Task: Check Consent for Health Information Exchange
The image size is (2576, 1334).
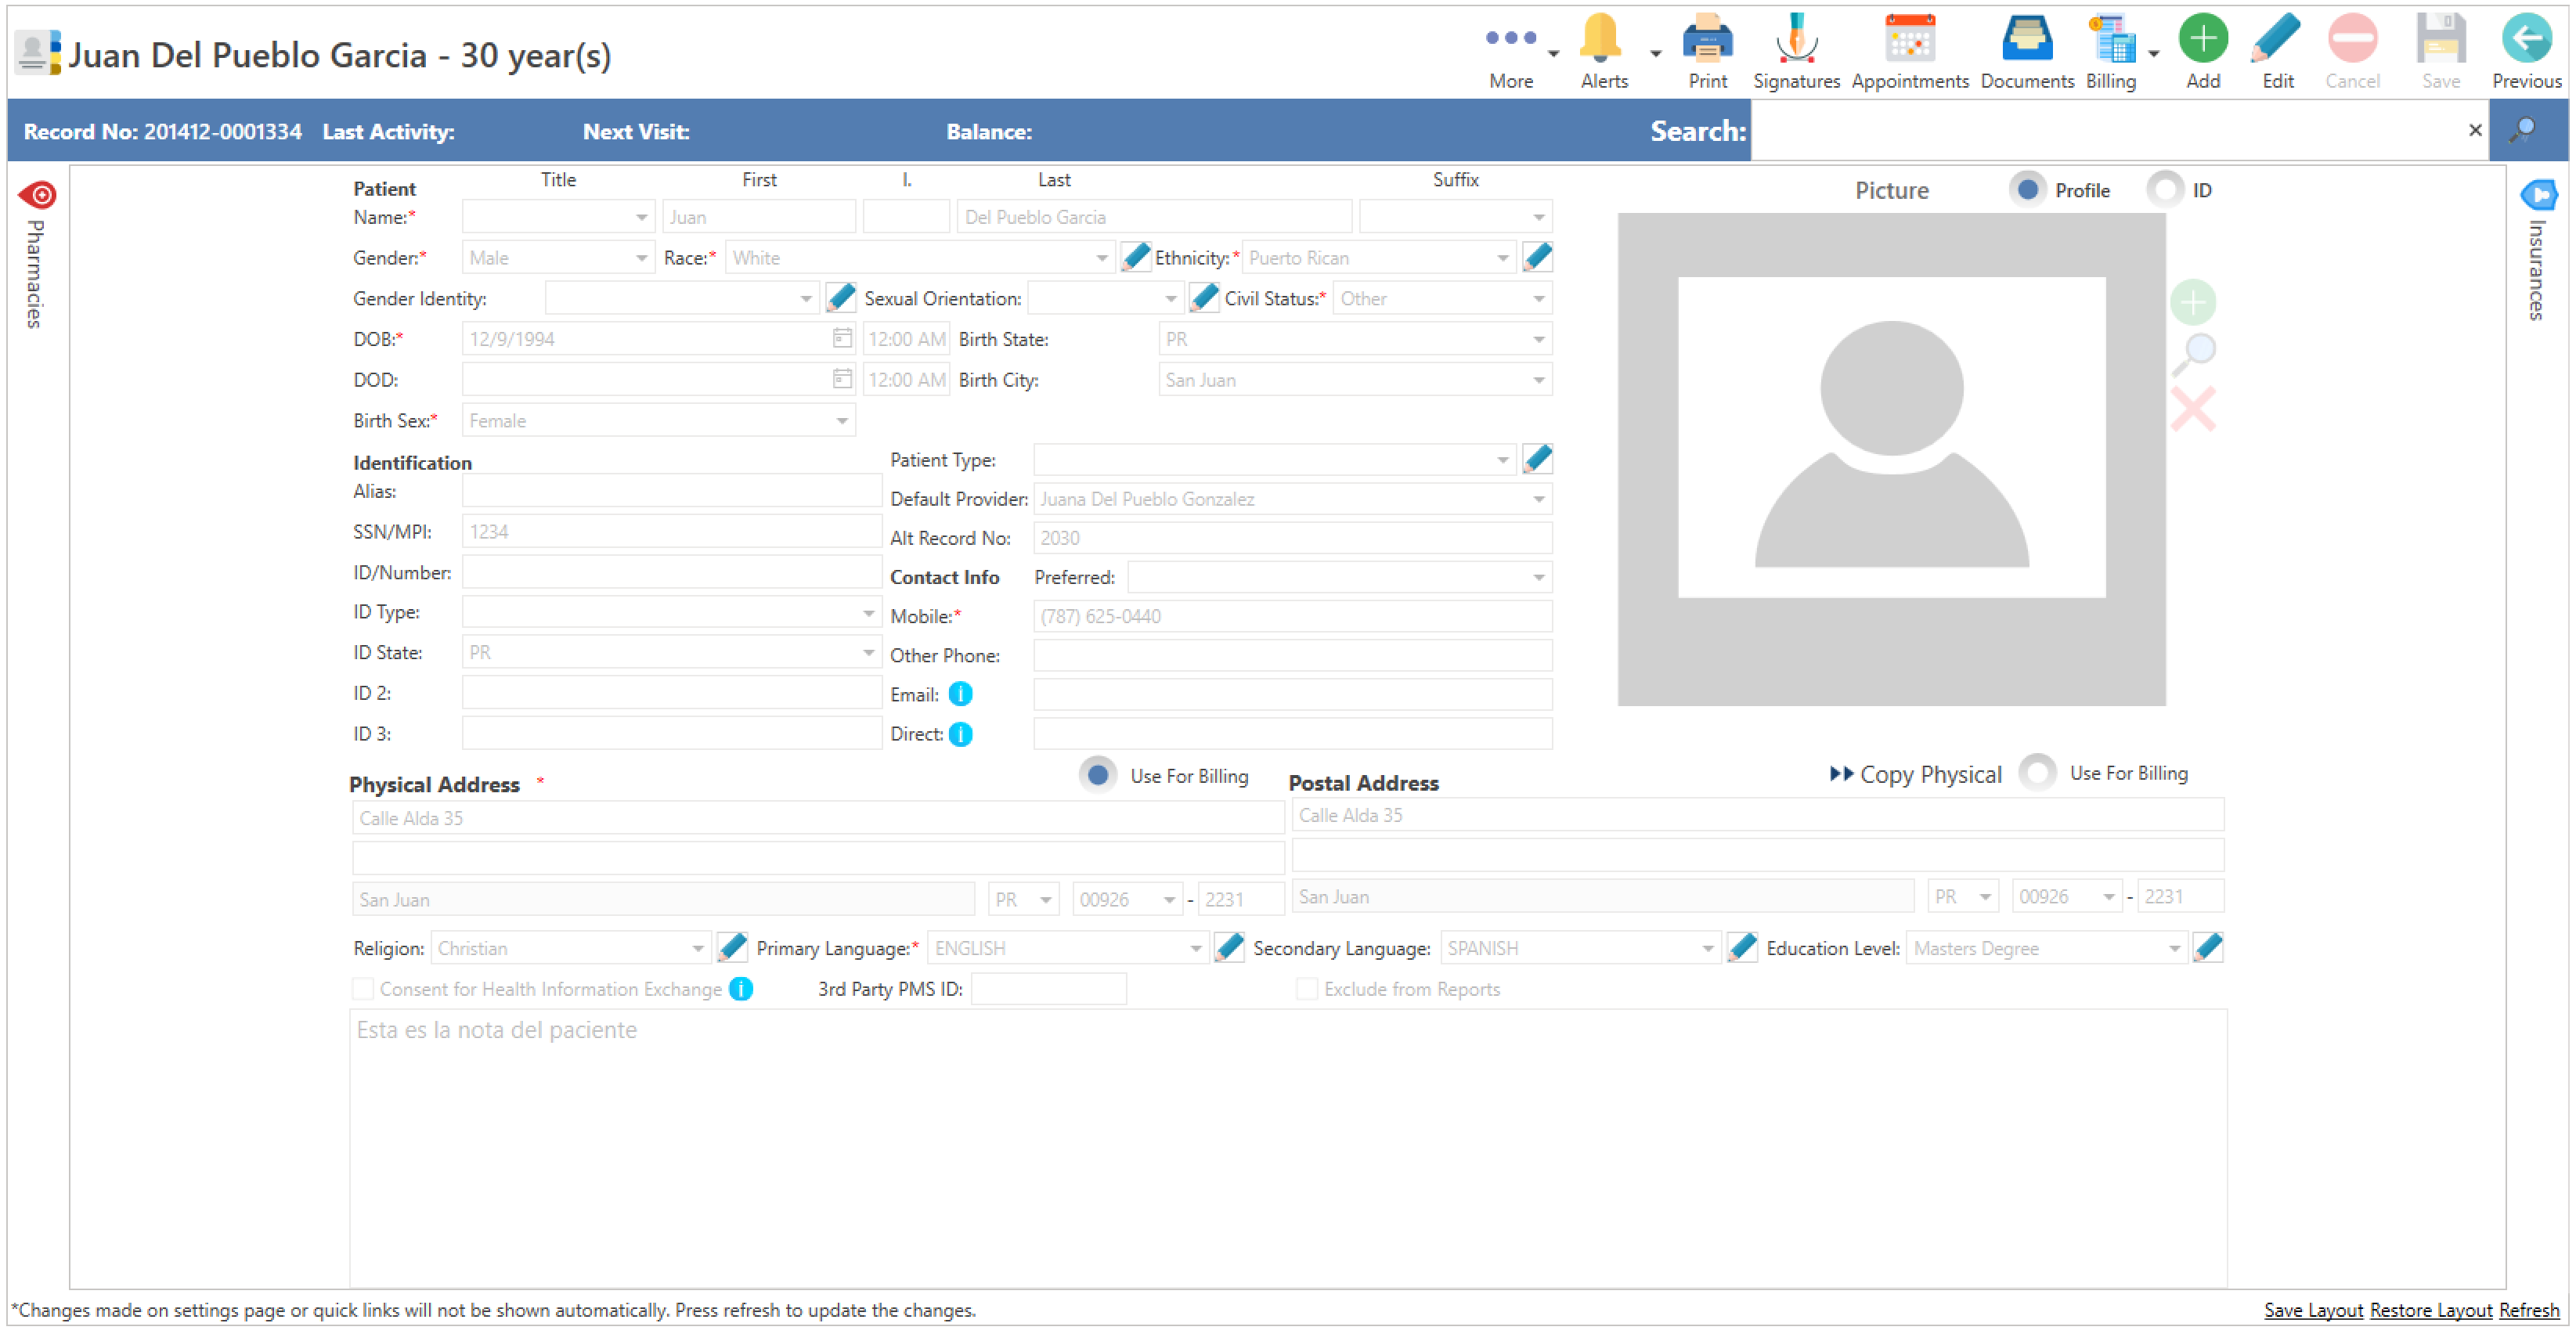Action: pyautogui.click(x=363, y=989)
